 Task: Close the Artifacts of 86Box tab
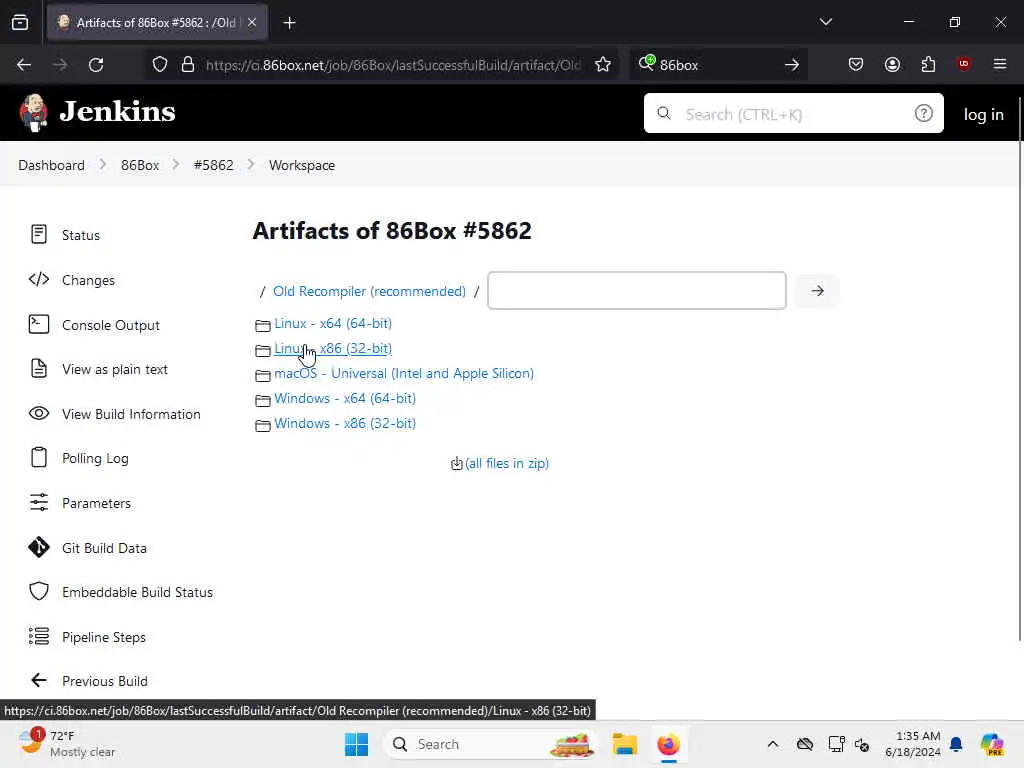(252, 22)
